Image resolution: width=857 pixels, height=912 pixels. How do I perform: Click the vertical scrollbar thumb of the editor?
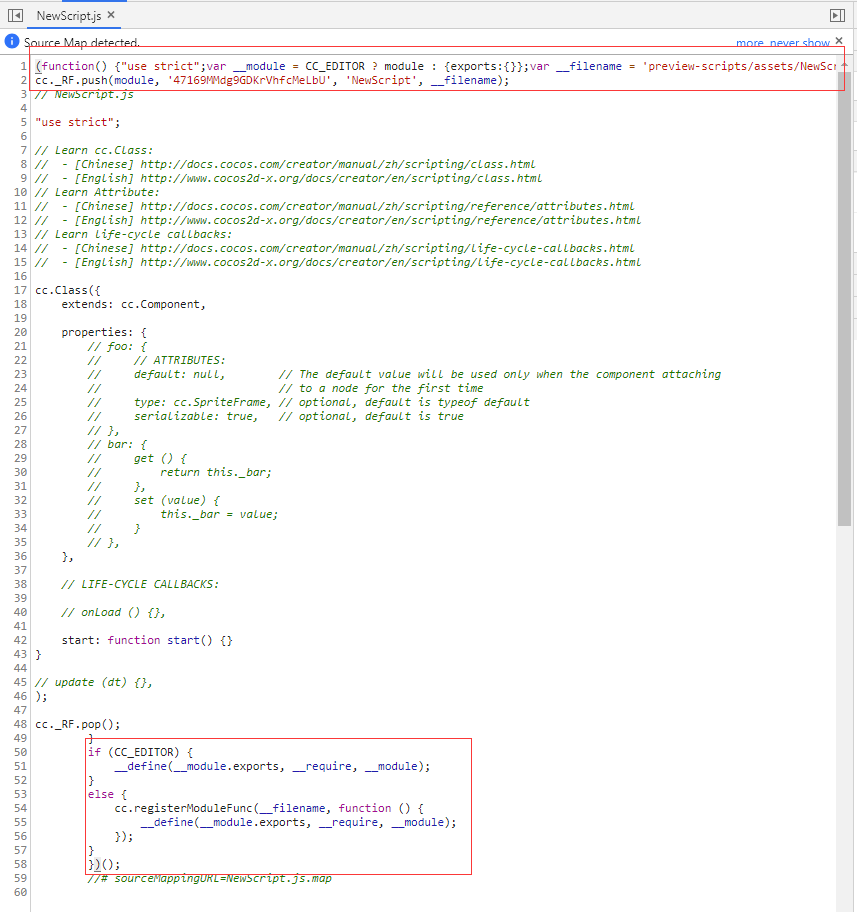(x=844, y=298)
